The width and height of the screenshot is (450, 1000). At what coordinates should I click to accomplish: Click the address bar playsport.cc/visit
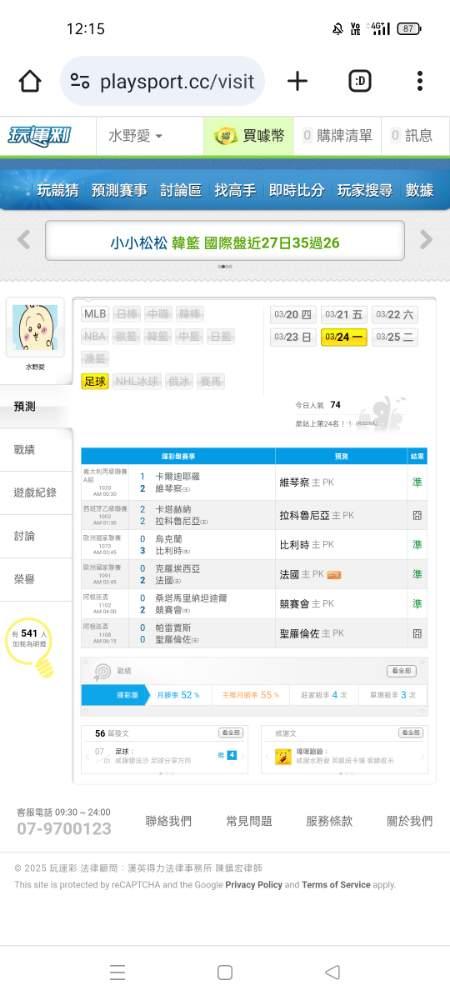coord(163,81)
